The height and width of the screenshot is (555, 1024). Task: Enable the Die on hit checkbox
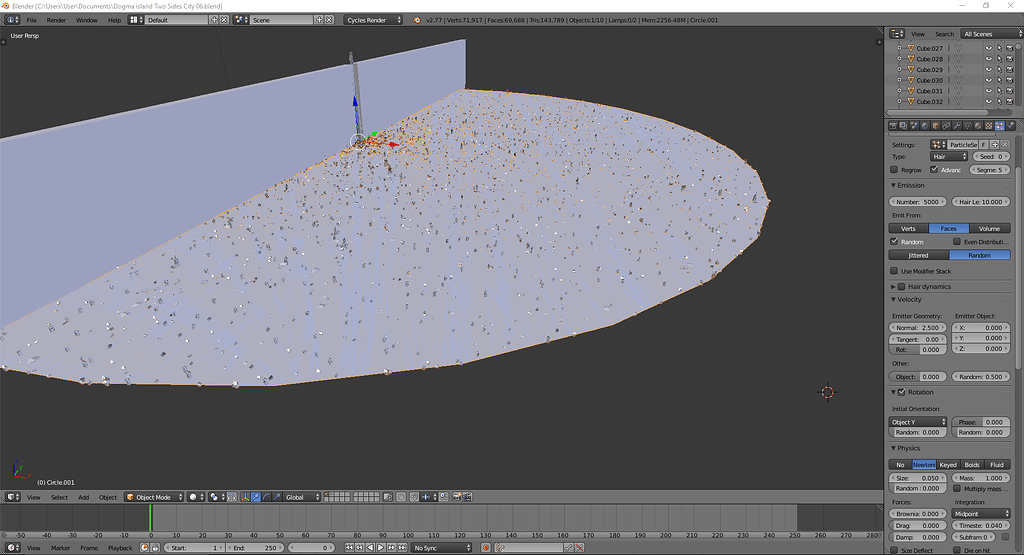(x=957, y=550)
